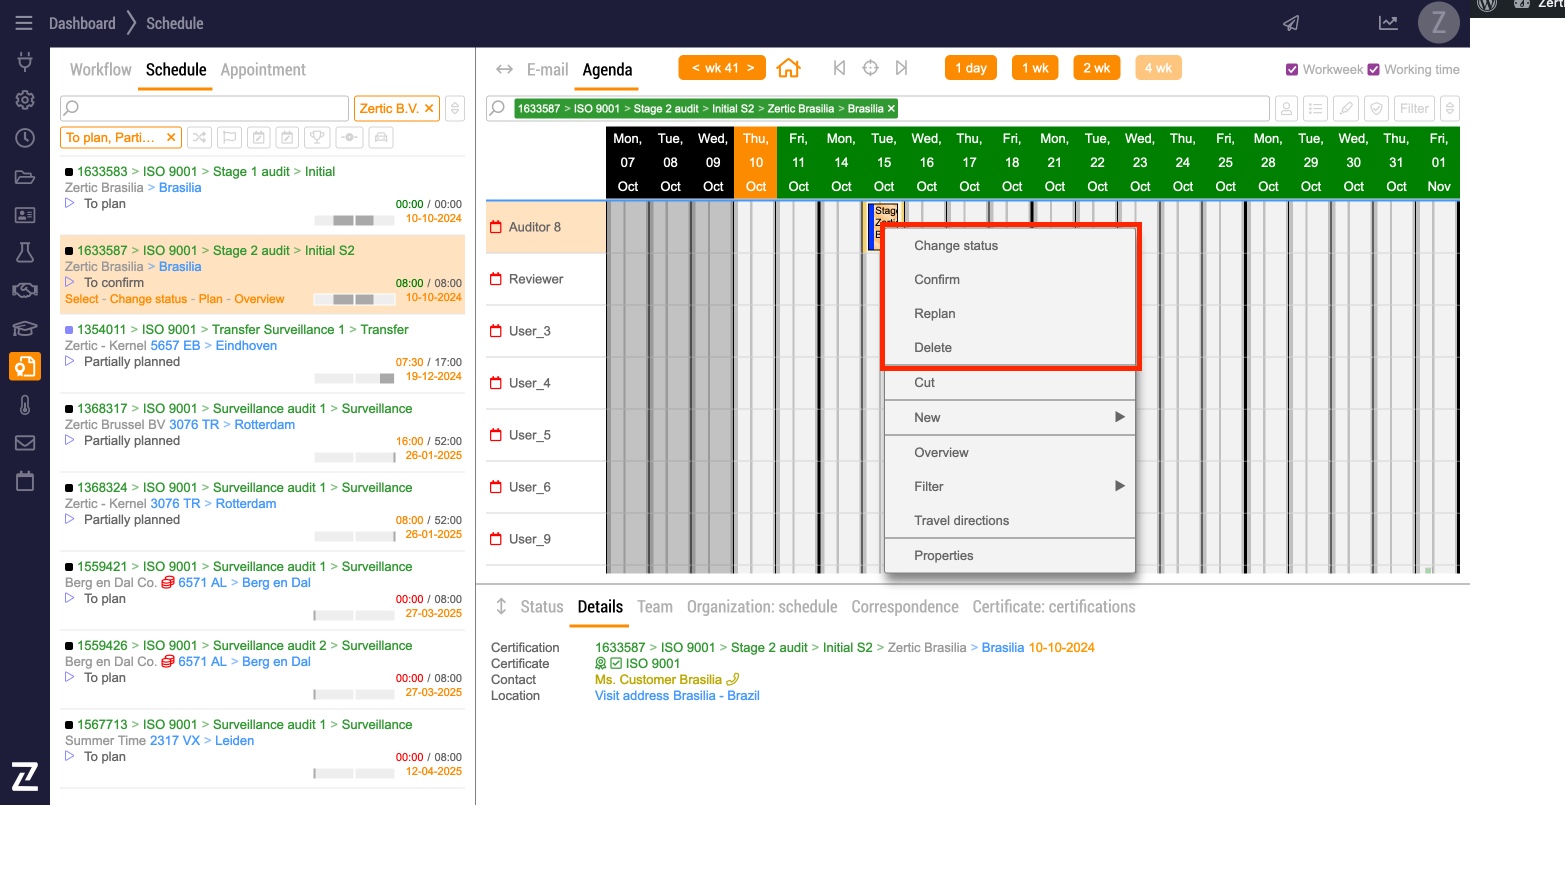Uncheck the Working time checkbox
Viewport: 1565px width, 885px height.
pyautogui.click(x=1374, y=70)
